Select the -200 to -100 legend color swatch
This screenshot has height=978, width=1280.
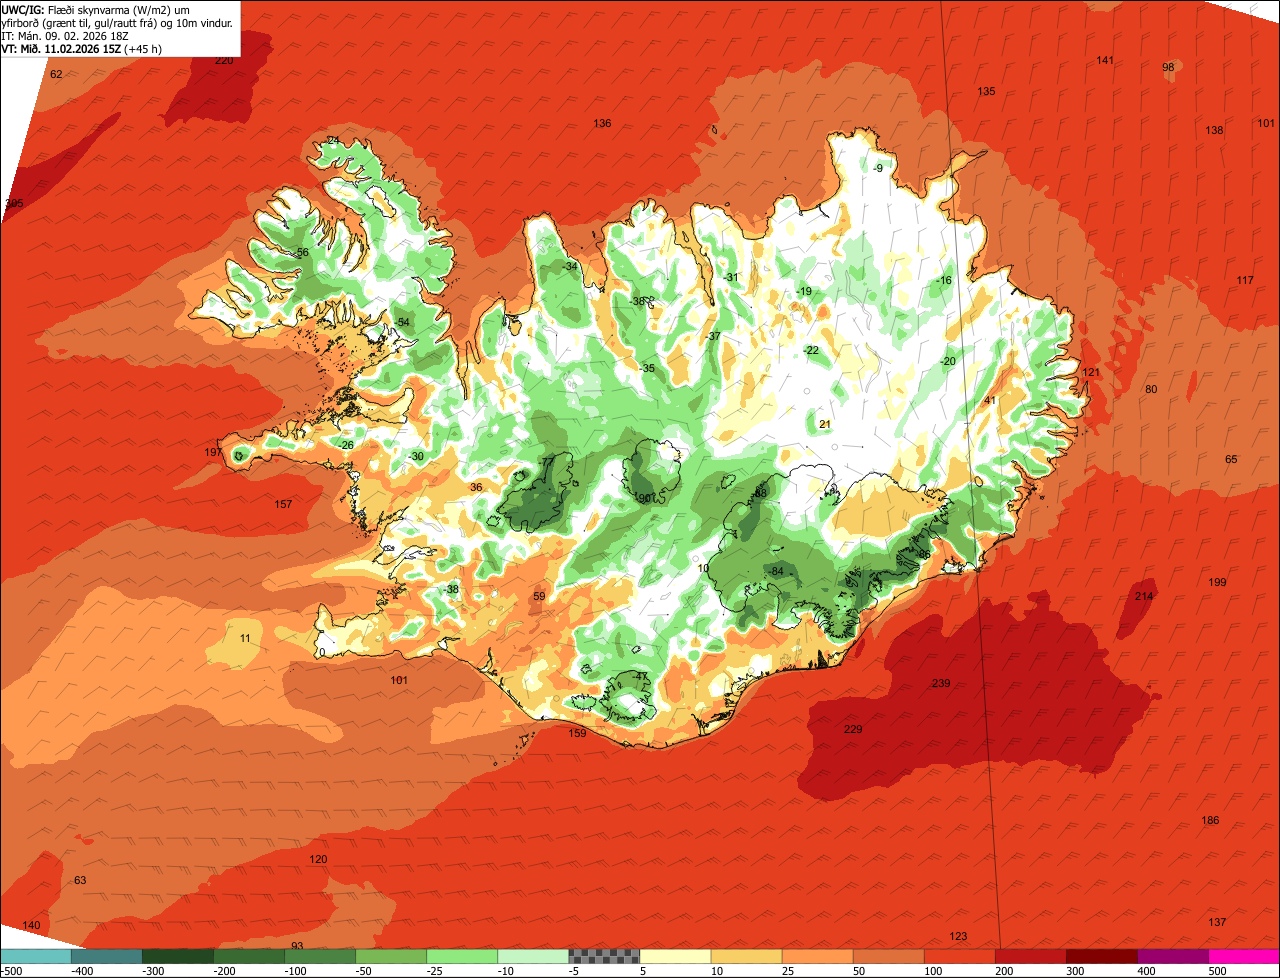pyautogui.click(x=249, y=956)
